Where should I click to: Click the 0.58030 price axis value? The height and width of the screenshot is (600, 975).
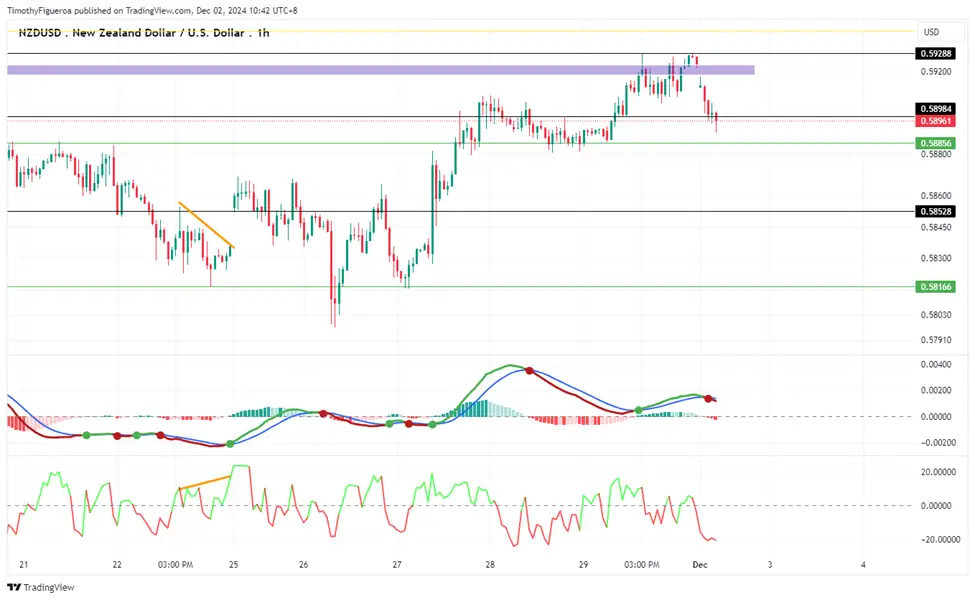pos(936,315)
